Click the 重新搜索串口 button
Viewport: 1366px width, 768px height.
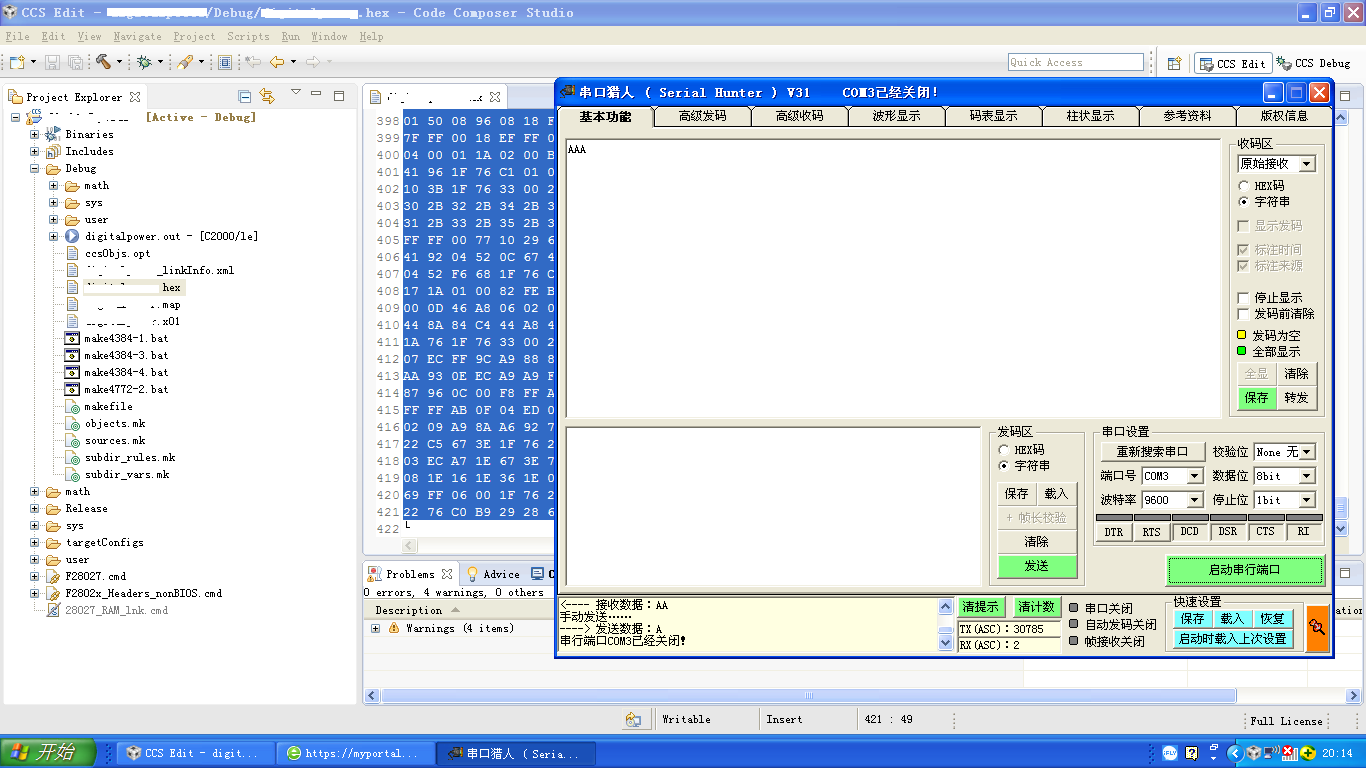pyautogui.click(x=1152, y=452)
